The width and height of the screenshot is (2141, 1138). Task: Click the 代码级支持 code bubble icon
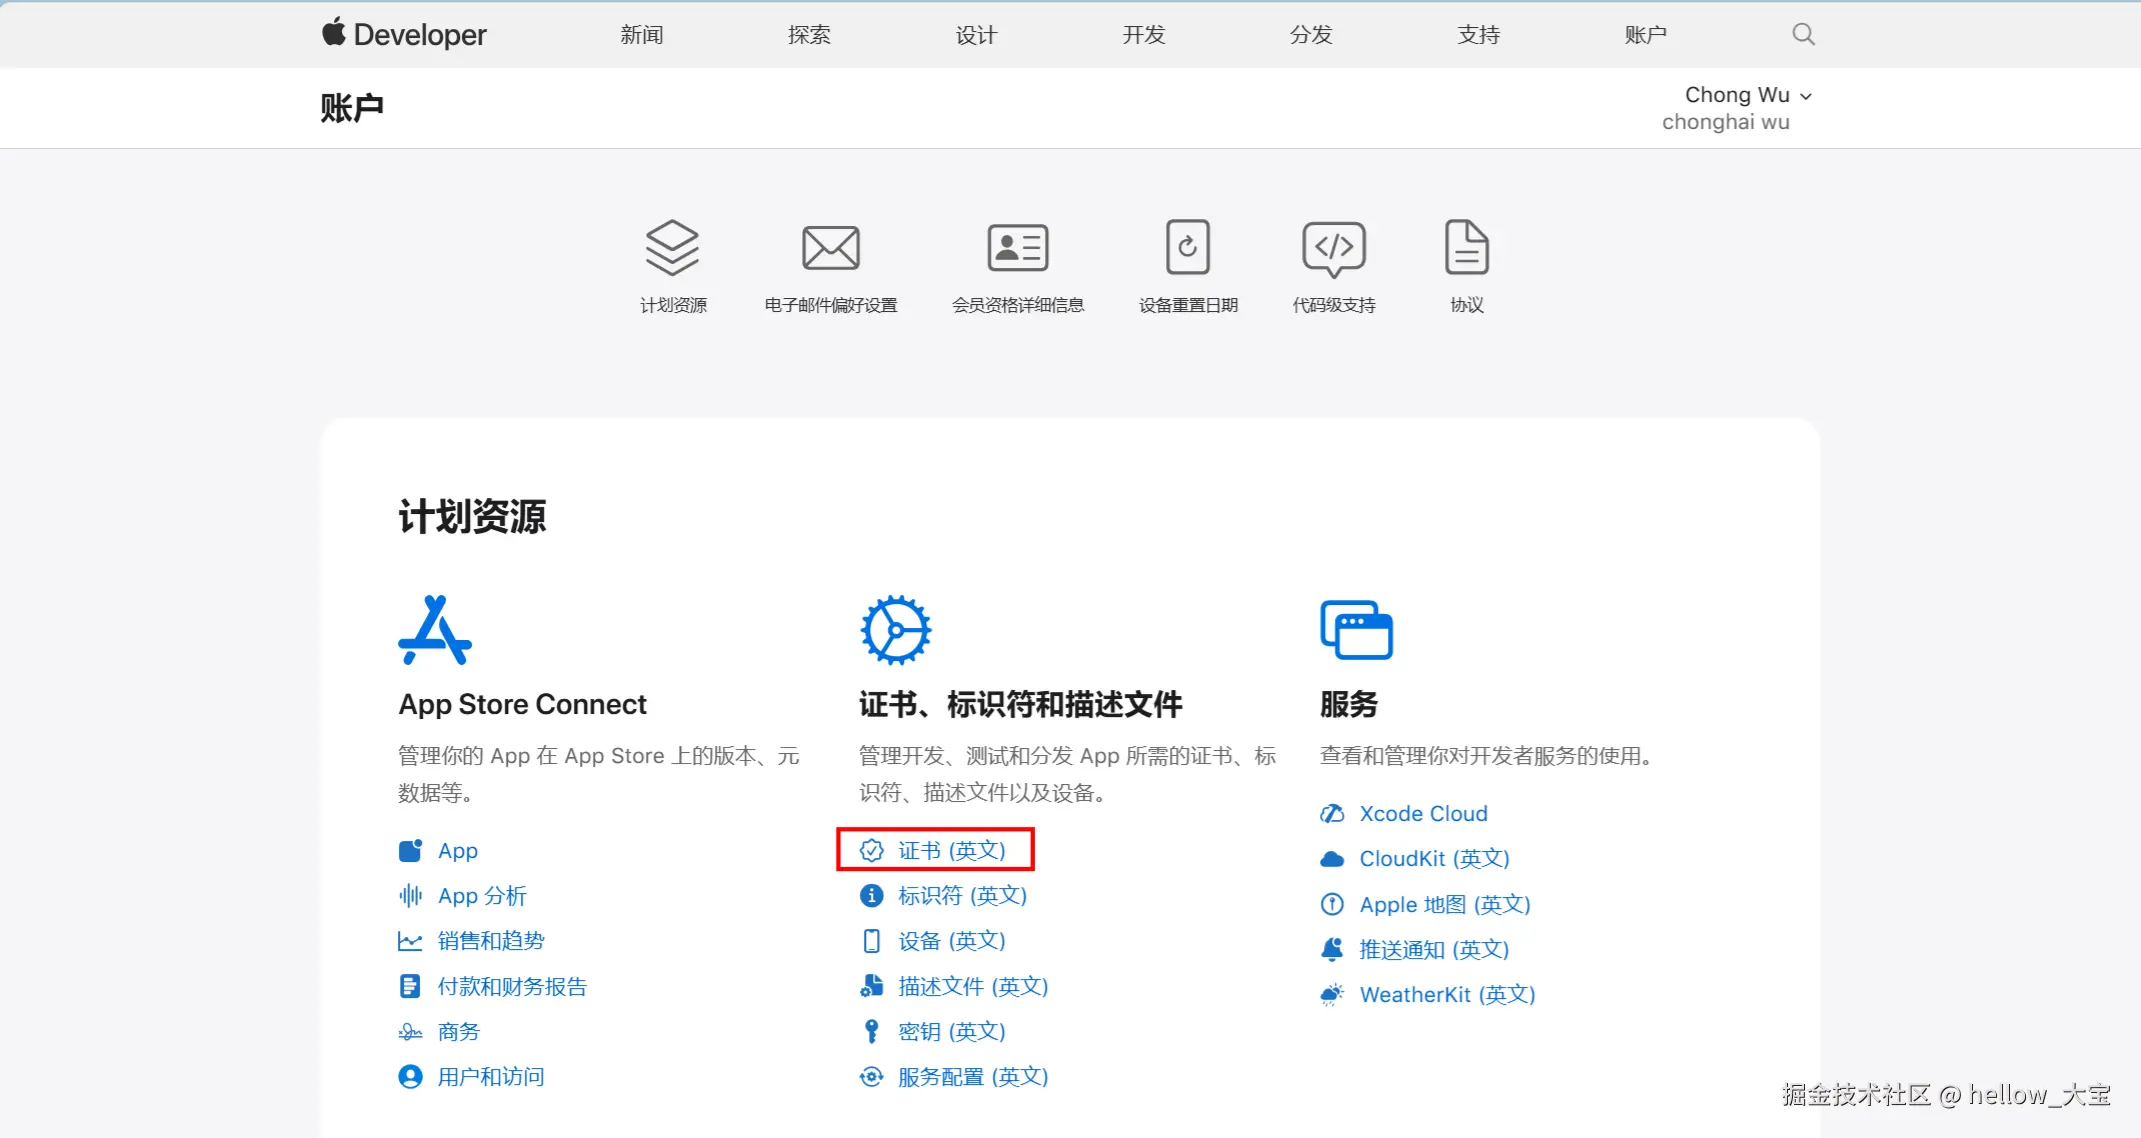coord(1333,248)
